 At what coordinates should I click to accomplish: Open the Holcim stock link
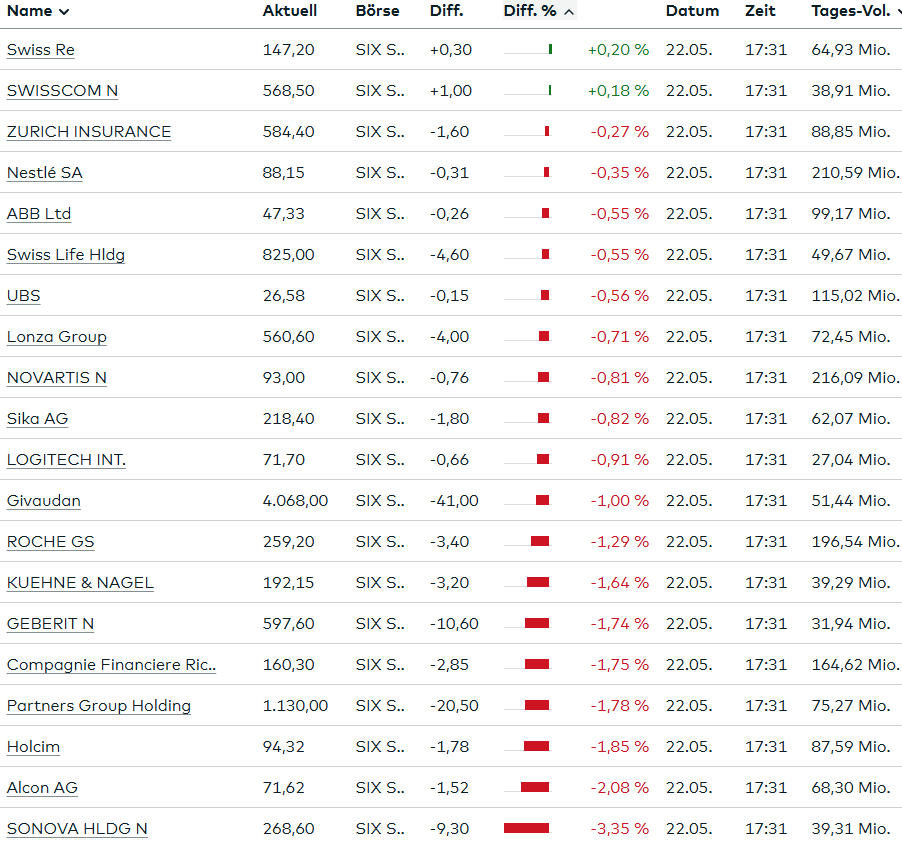click(33, 747)
